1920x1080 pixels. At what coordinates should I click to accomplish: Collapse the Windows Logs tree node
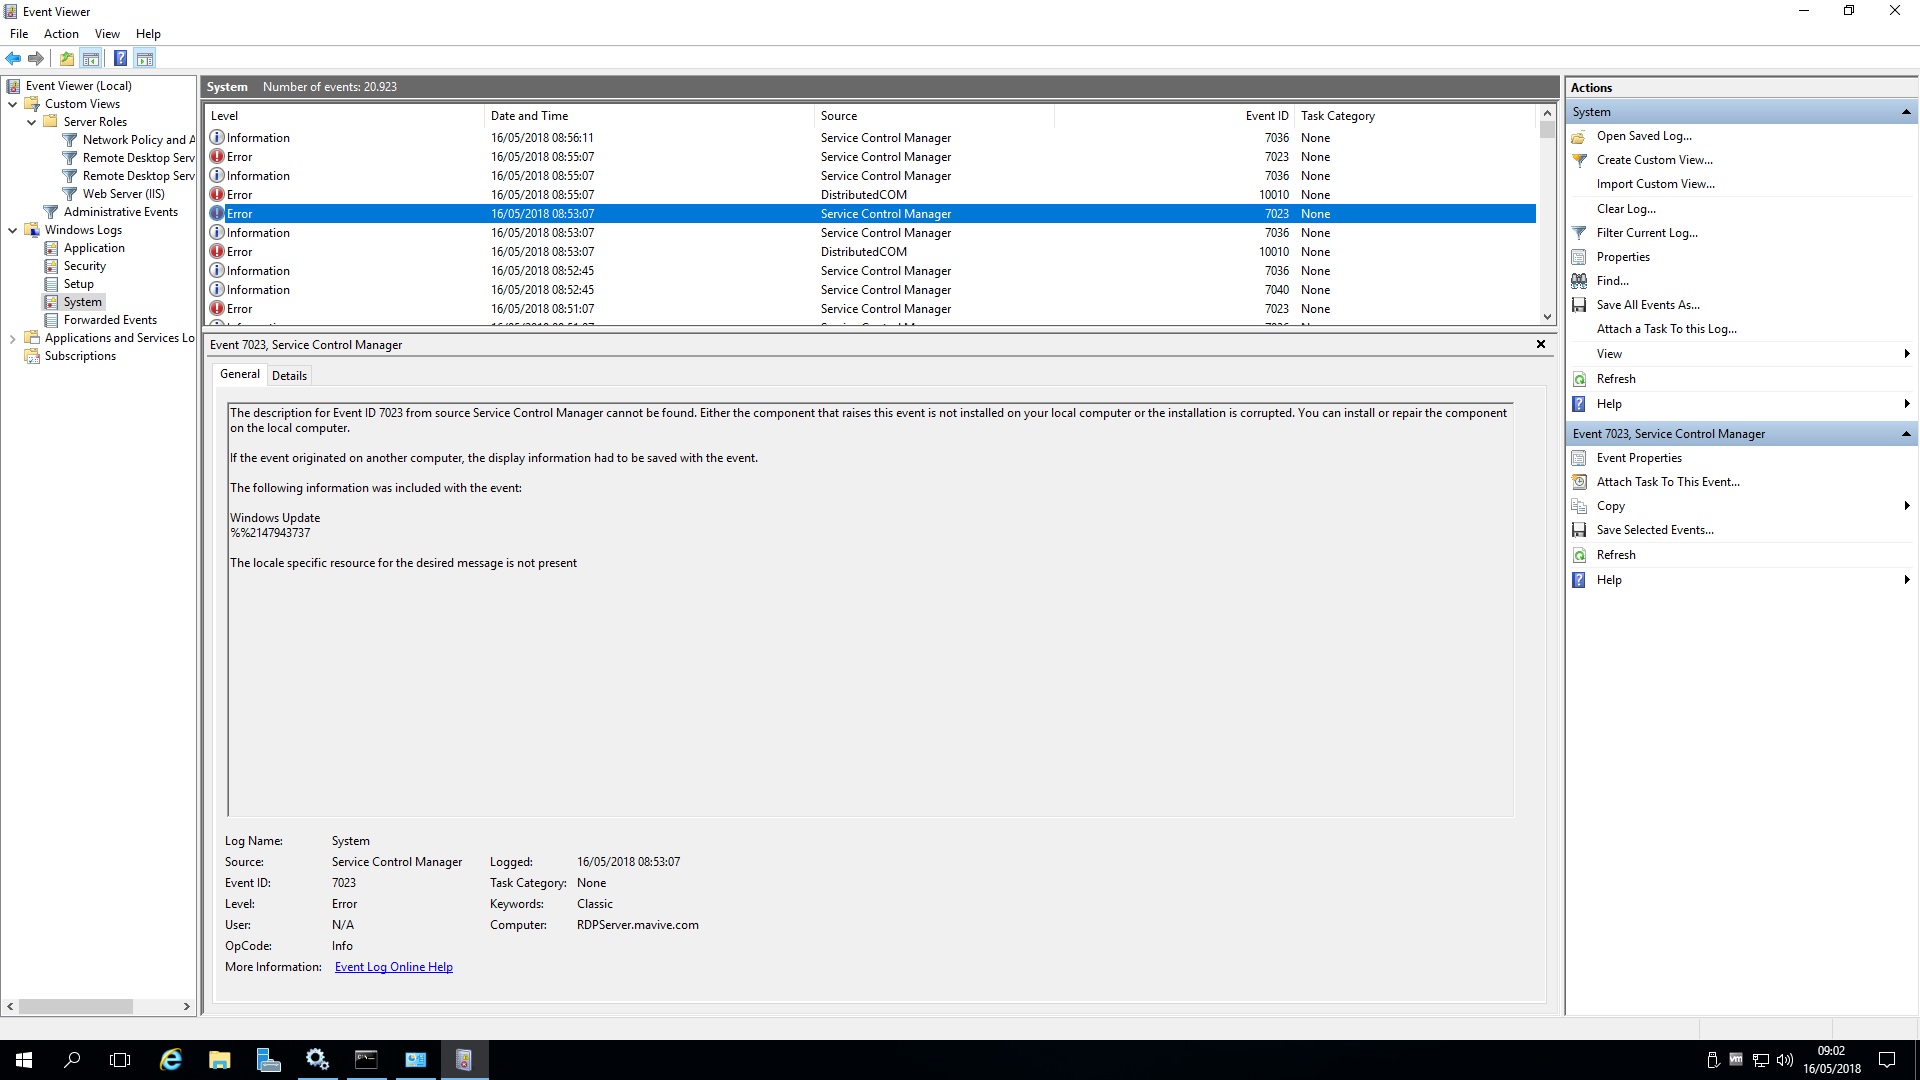[x=13, y=230]
